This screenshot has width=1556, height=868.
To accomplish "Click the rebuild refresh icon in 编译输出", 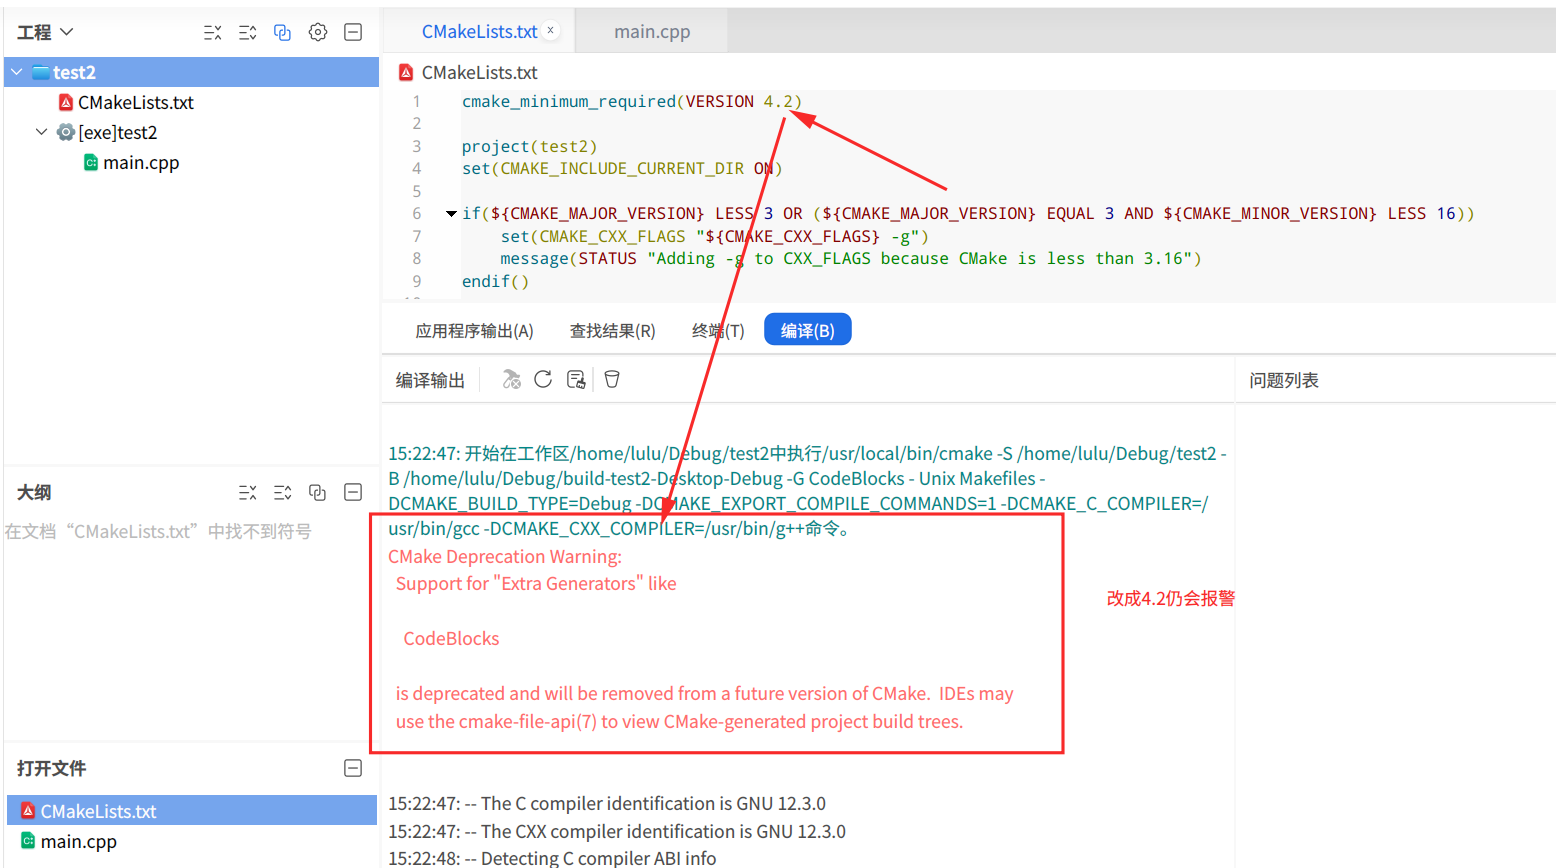I will pyautogui.click(x=543, y=379).
